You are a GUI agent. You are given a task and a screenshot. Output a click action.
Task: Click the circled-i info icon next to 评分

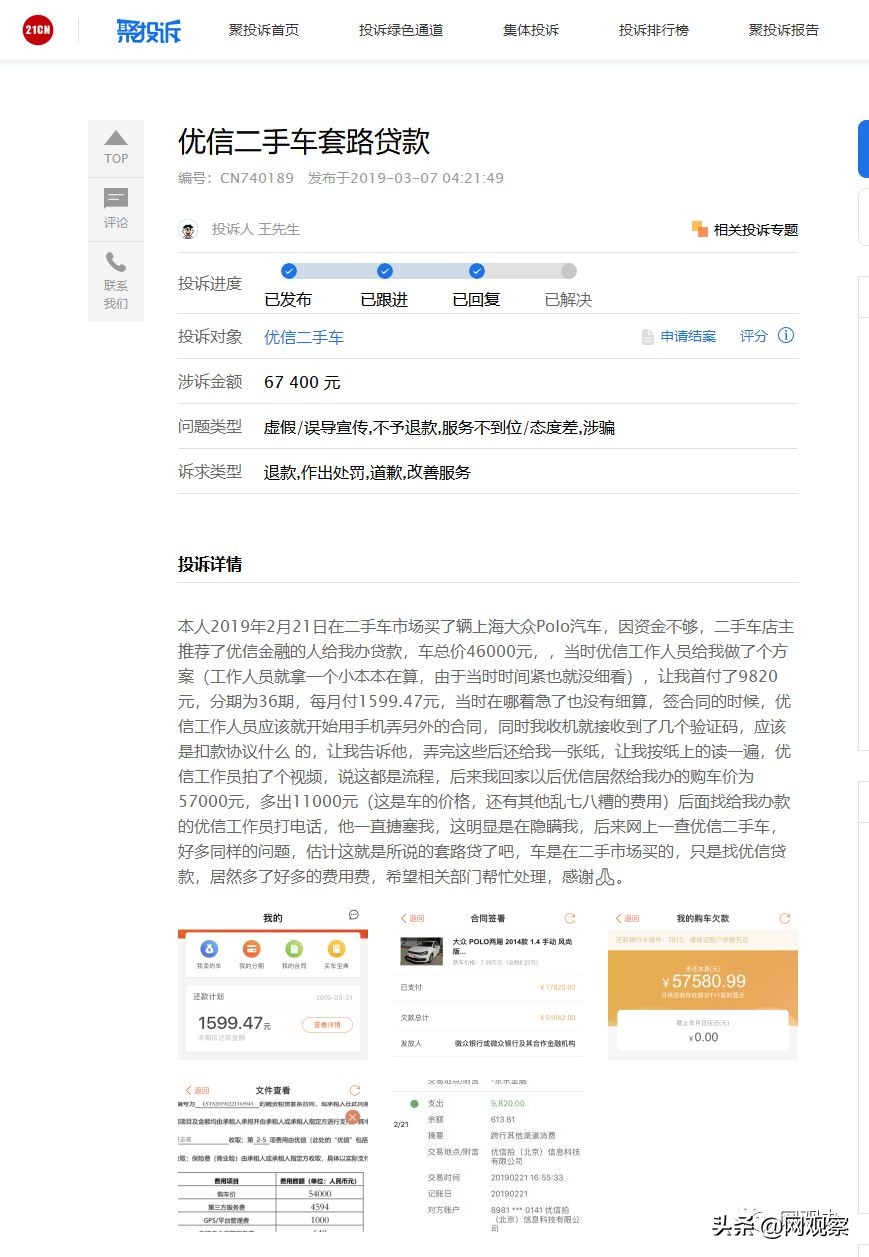point(787,337)
